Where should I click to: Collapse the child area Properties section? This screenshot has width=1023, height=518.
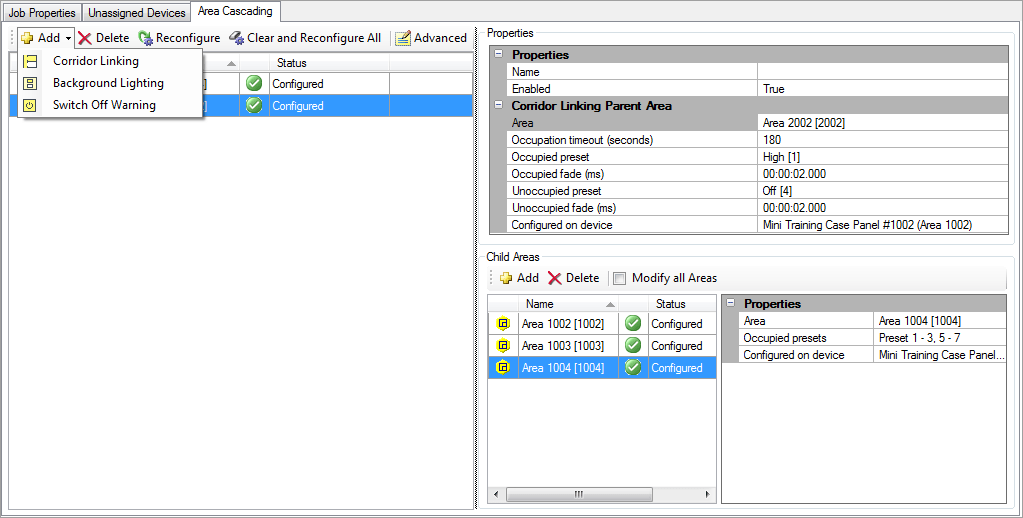[x=731, y=303]
